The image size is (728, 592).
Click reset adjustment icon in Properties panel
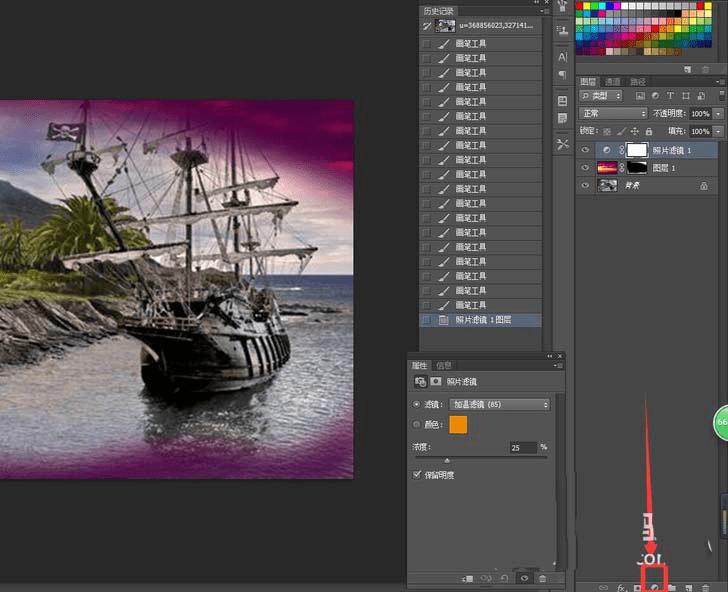click(x=505, y=578)
